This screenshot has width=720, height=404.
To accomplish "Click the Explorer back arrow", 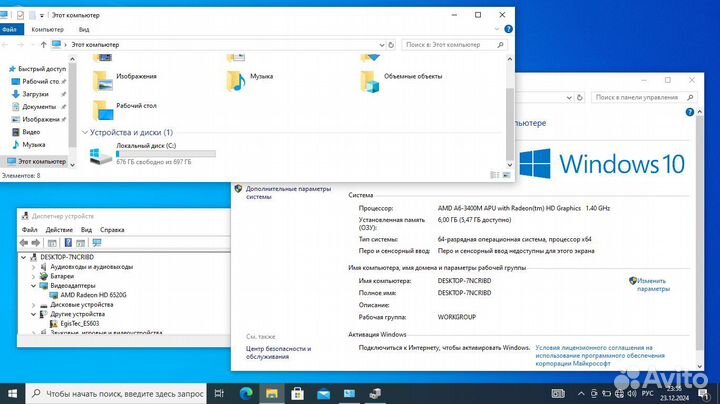I will click(x=5, y=45).
